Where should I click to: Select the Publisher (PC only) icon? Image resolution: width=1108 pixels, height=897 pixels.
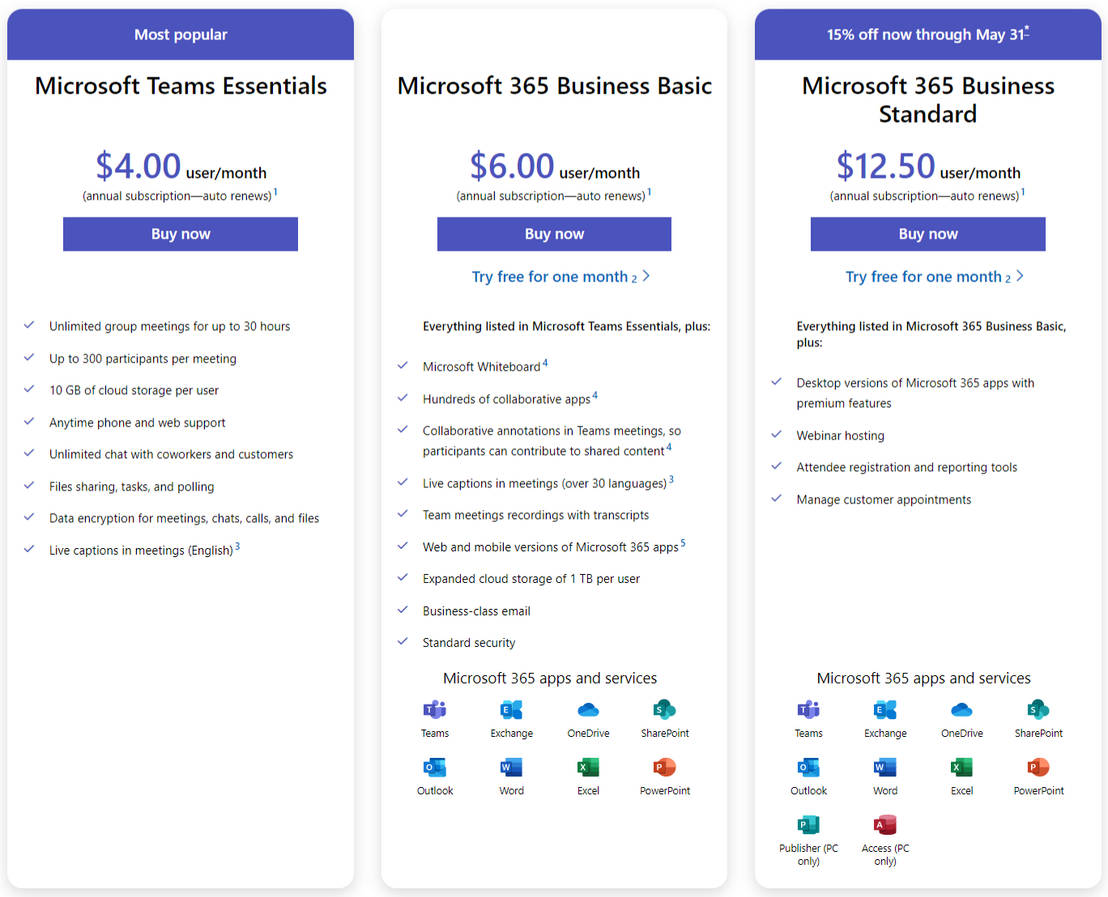click(x=807, y=826)
